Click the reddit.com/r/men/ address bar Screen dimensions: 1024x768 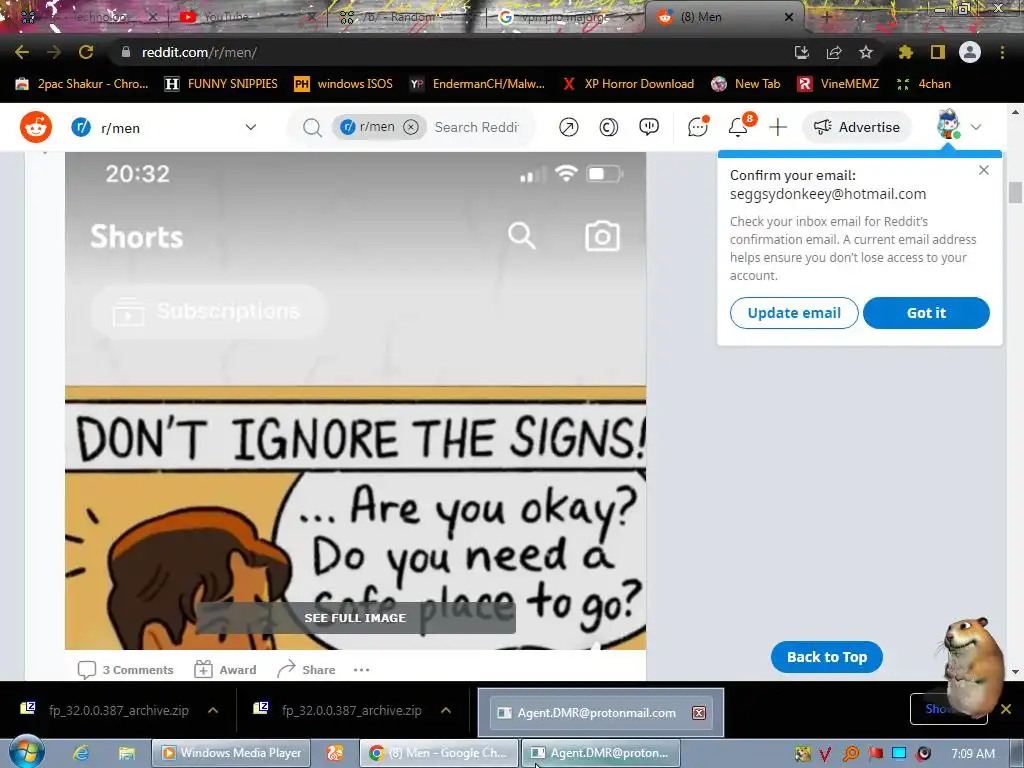coord(199,52)
